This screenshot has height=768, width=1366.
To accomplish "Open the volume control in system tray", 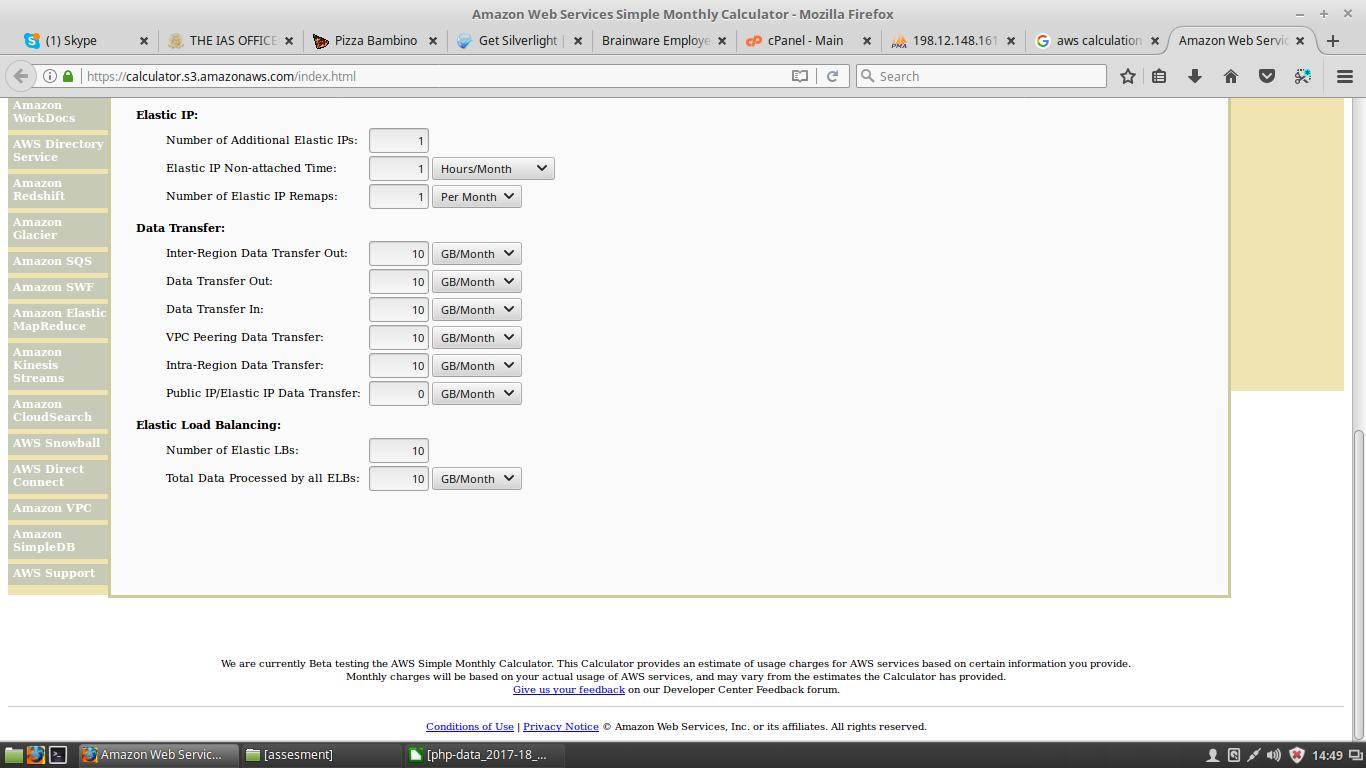I will tap(1276, 755).
